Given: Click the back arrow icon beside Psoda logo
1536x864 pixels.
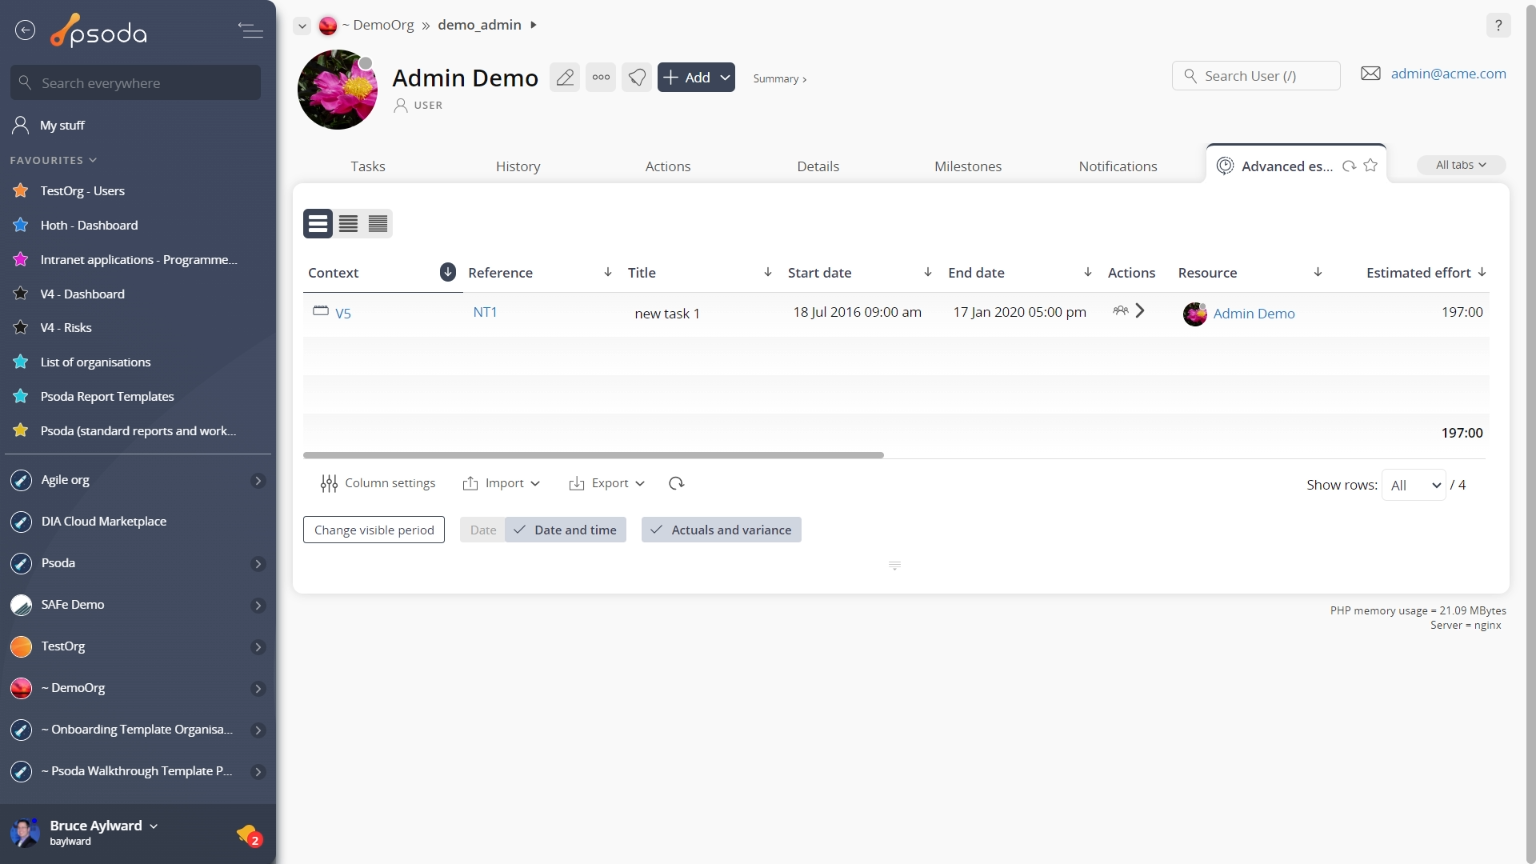Looking at the screenshot, I should 25,31.
